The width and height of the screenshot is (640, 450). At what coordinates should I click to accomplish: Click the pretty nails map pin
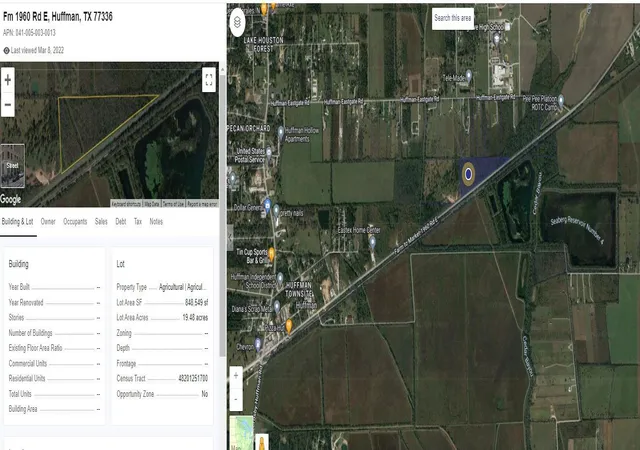[x=276, y=210]
